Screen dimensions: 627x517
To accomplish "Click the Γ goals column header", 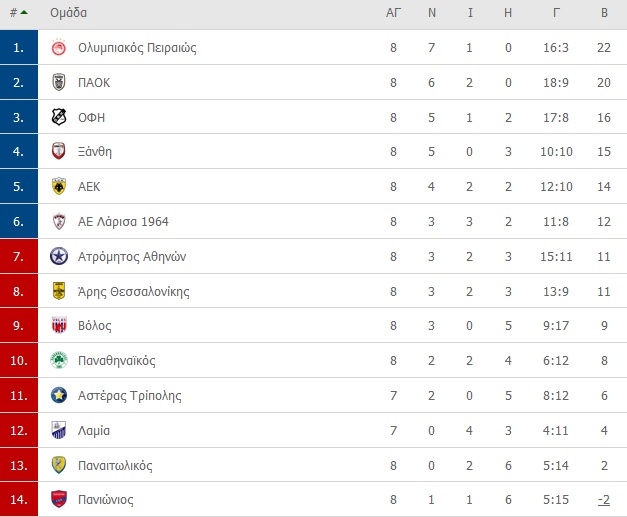I will (556, 13).
